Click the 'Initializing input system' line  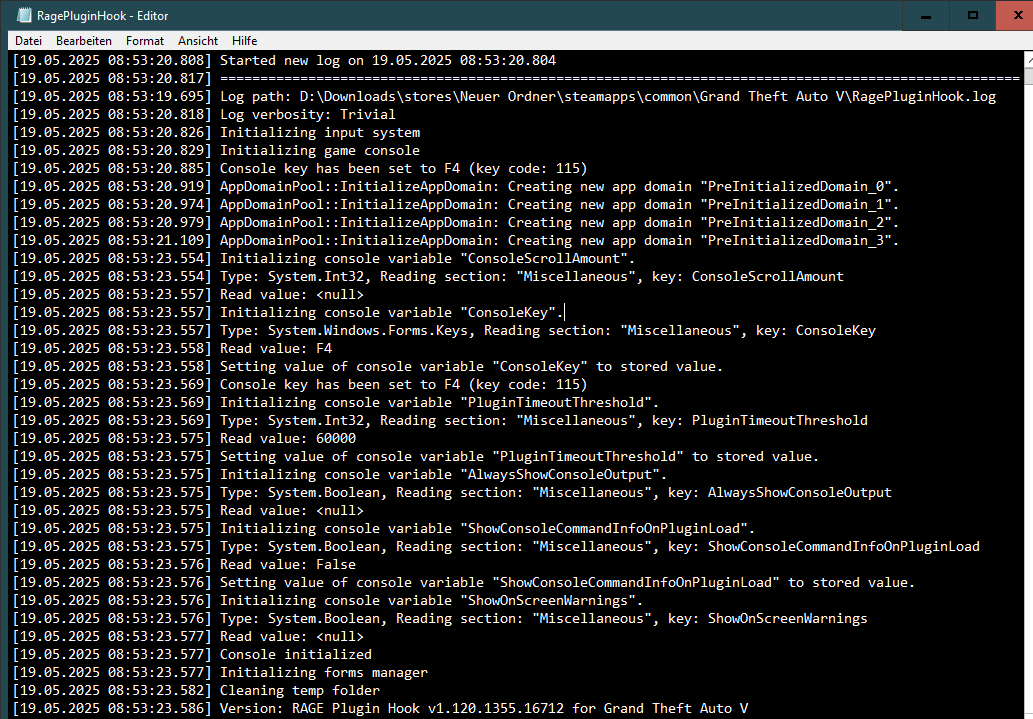point(217,132)
